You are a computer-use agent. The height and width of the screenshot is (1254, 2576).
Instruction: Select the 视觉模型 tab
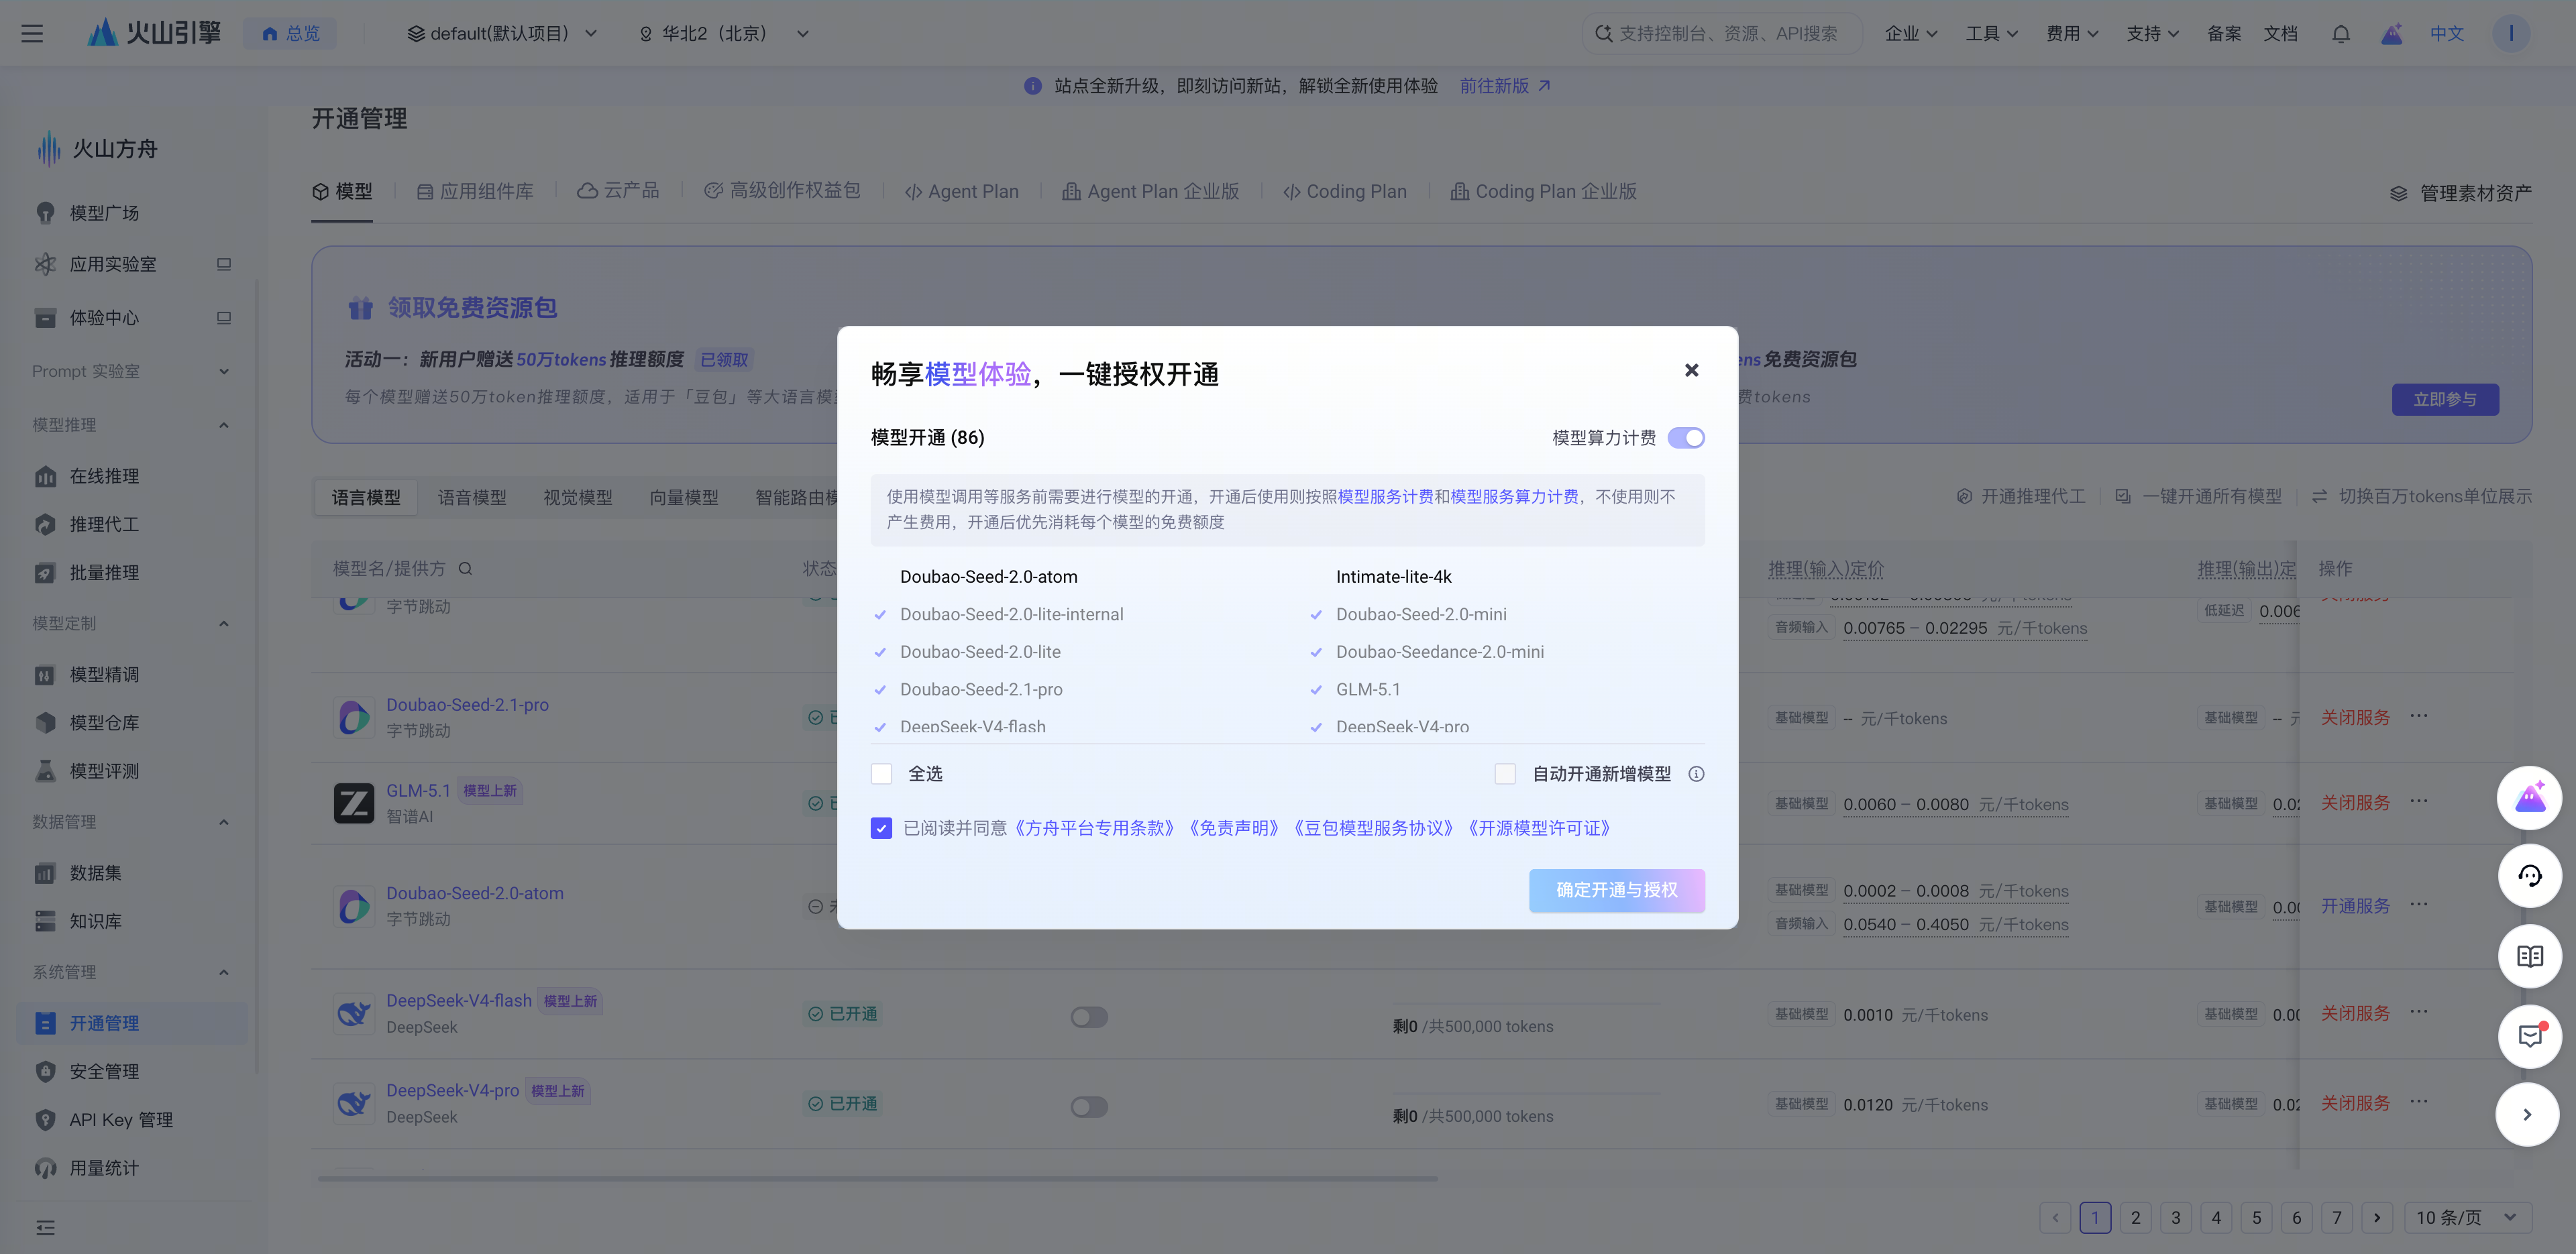(578, 497)
